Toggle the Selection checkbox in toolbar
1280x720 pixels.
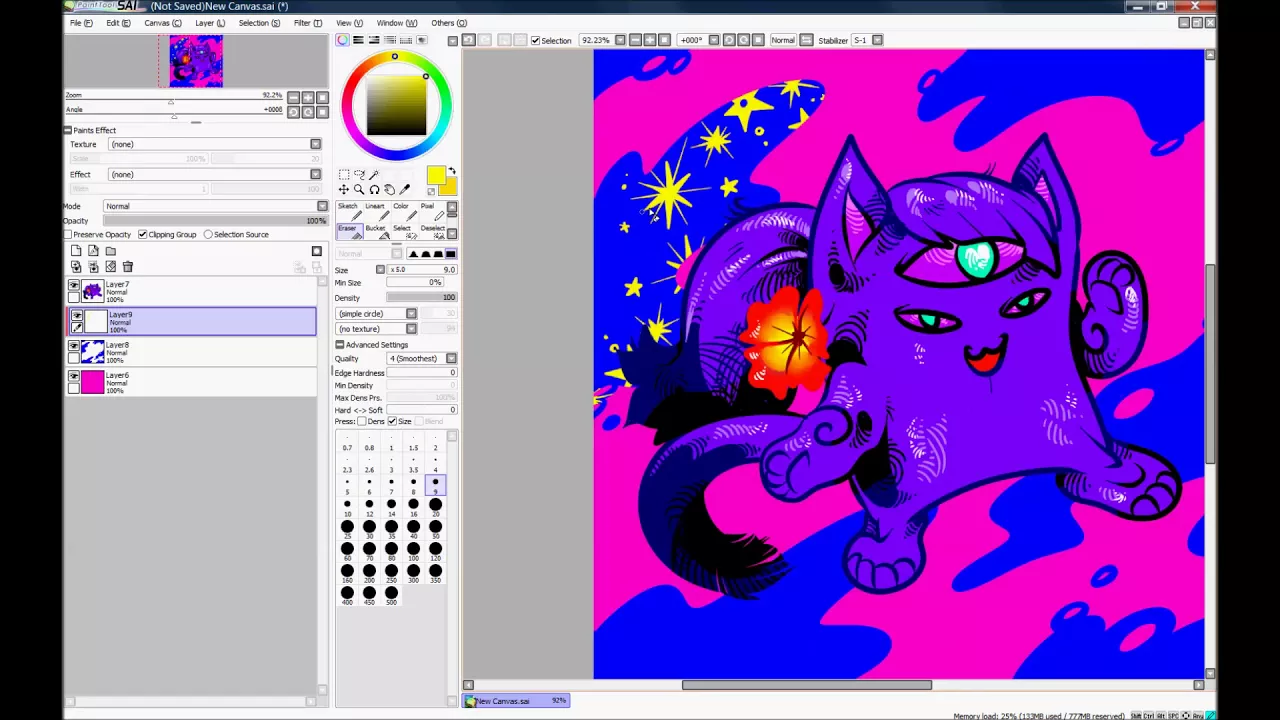[536, 40]
